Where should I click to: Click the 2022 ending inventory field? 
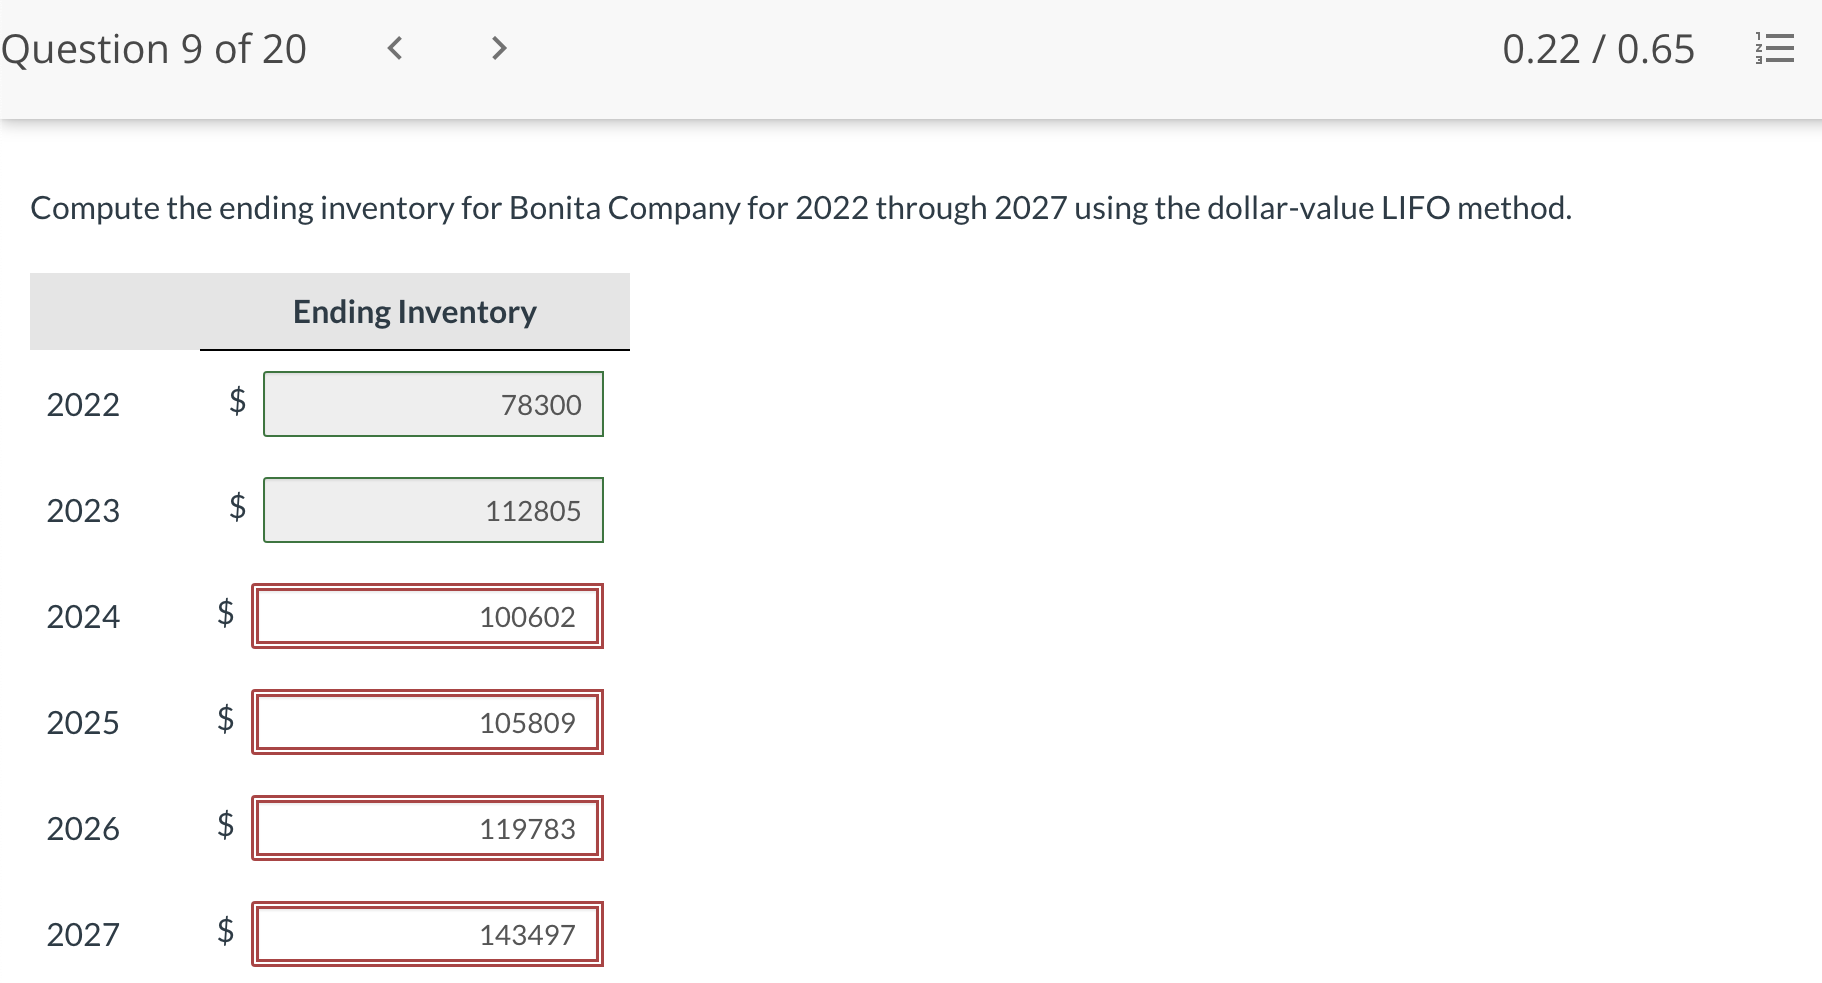[433, 404]
